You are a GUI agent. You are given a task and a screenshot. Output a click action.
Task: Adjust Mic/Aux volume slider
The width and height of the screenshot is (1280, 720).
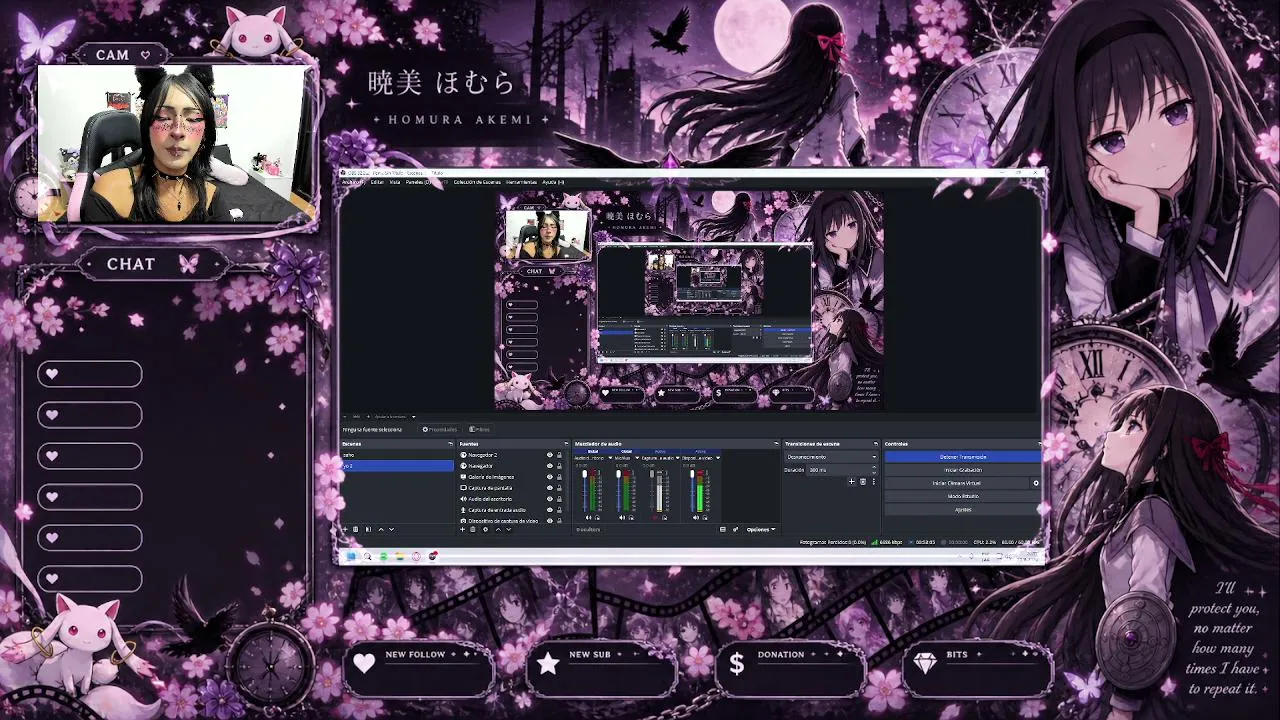(618, 490)
